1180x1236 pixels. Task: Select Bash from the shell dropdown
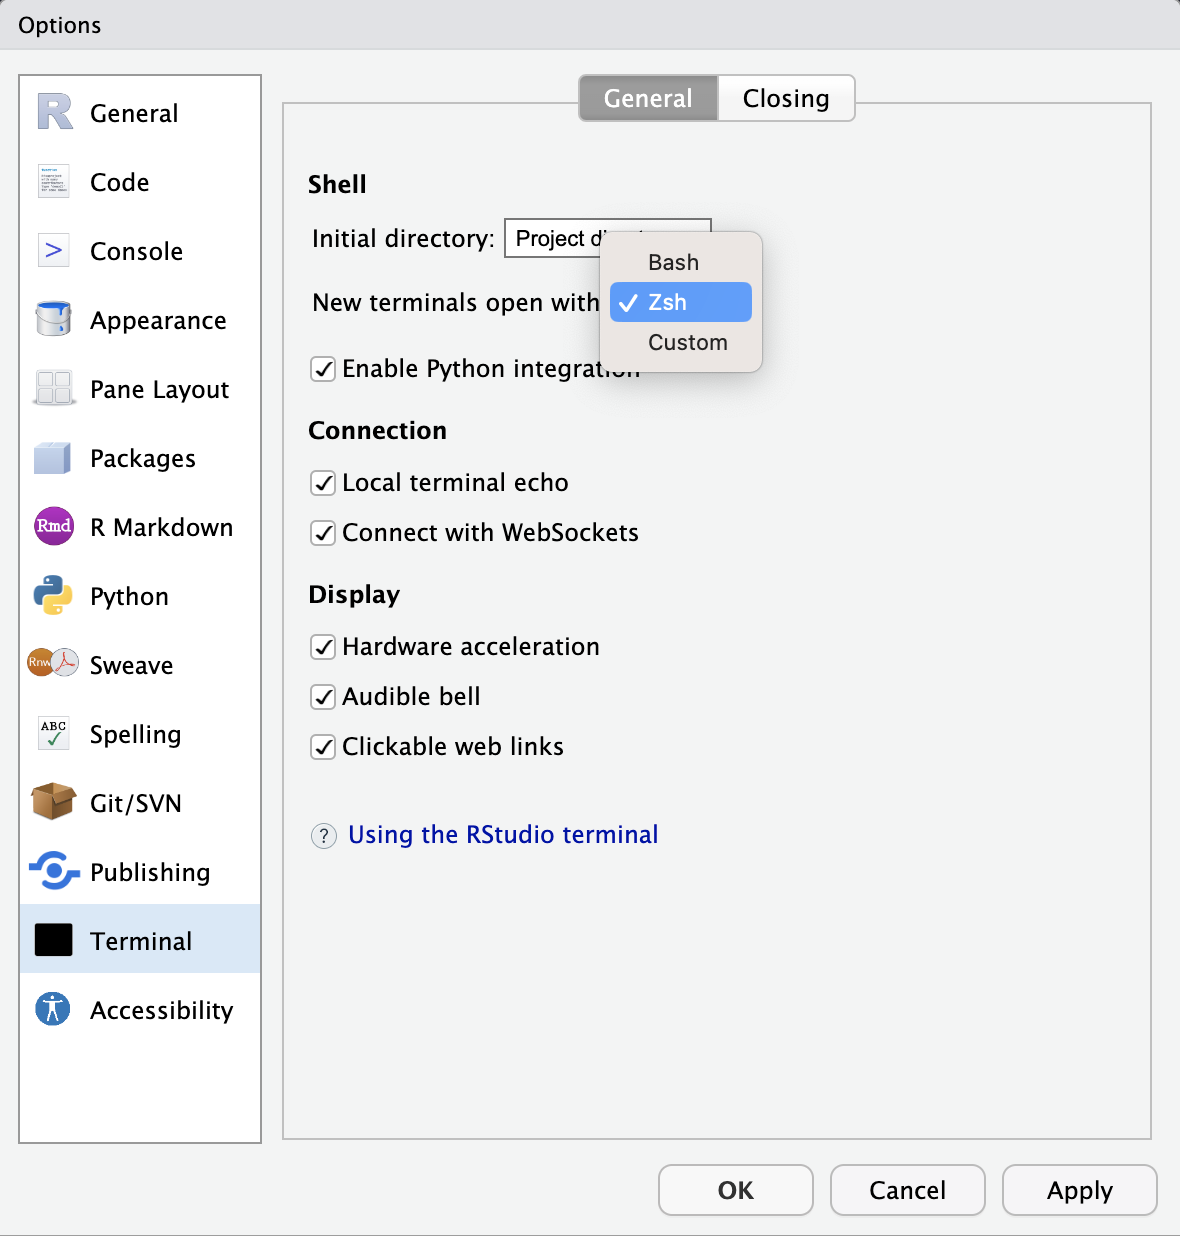click(x=672, y=262)
